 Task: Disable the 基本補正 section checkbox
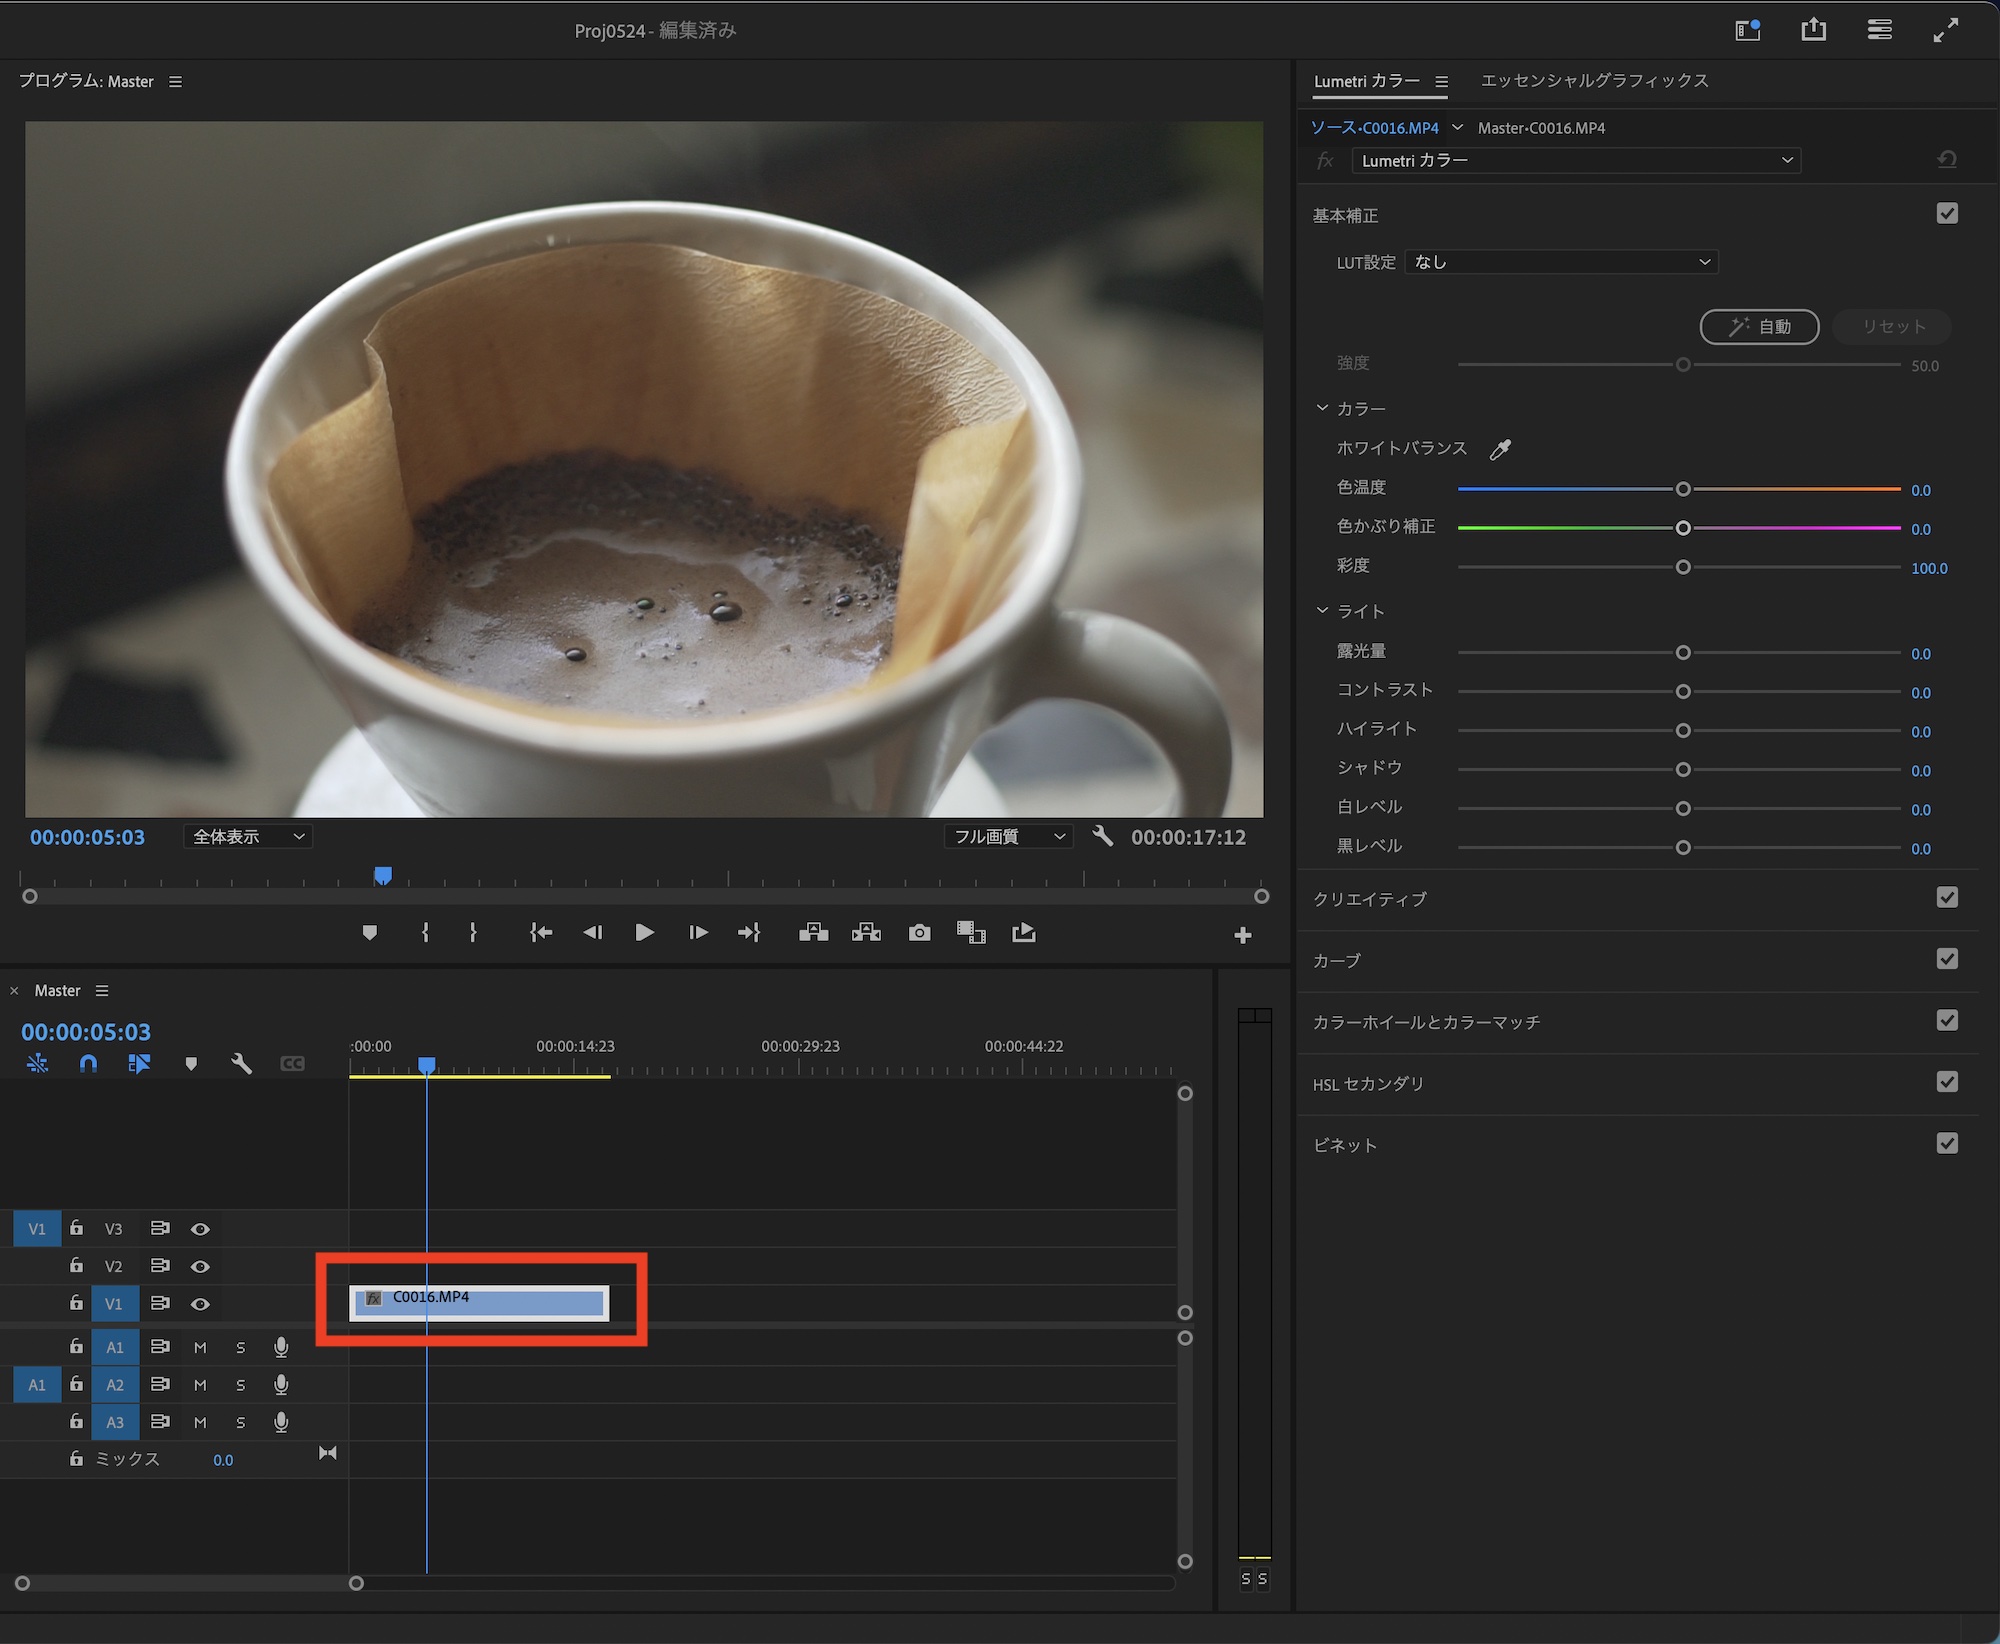point(1946,213)
